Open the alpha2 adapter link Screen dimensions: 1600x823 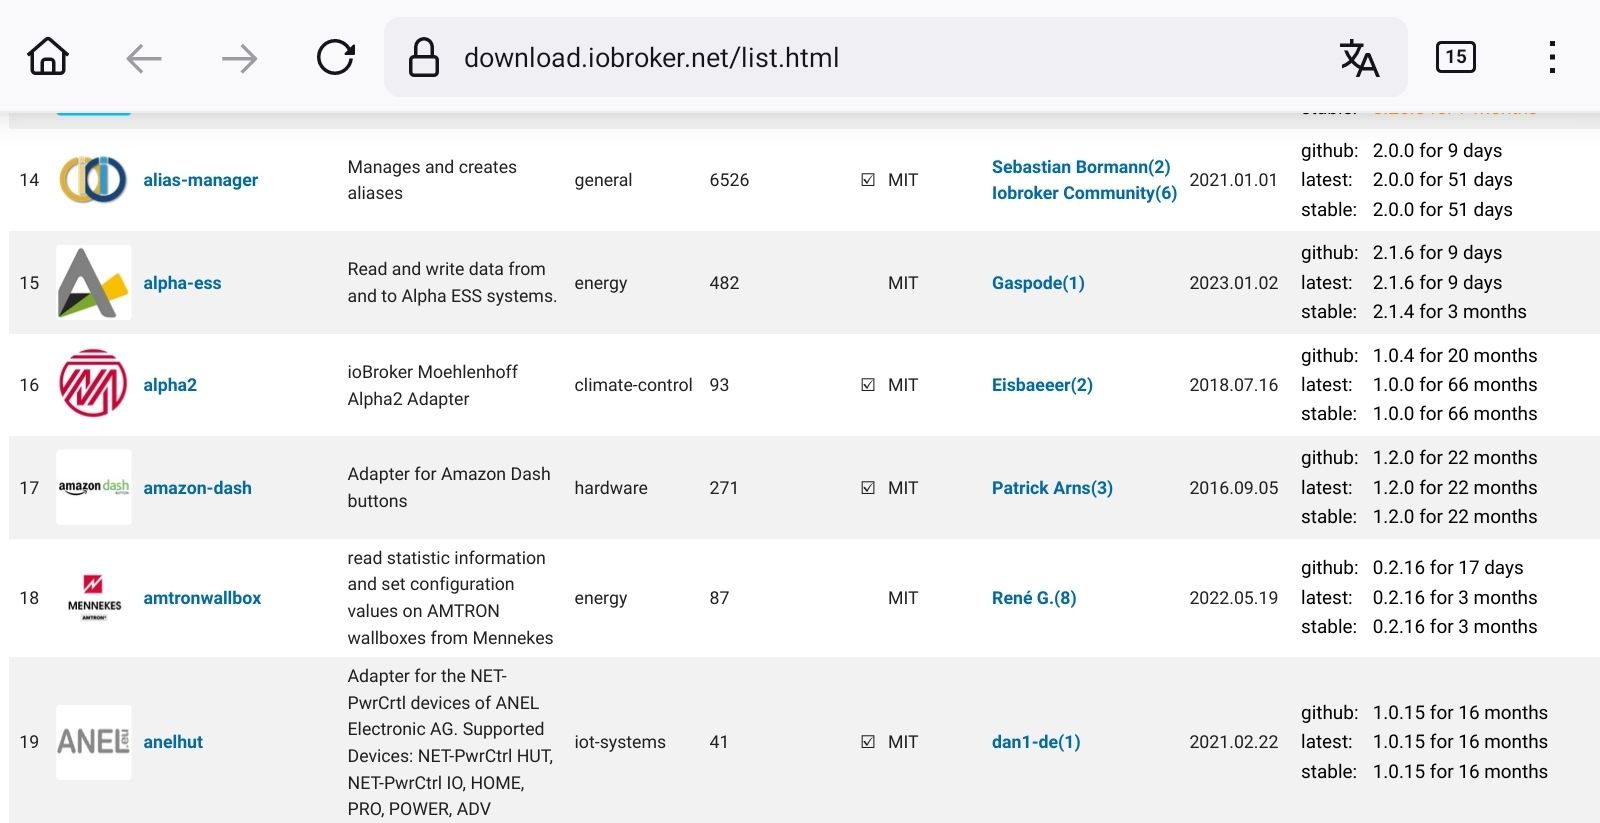tap(170, 385)
